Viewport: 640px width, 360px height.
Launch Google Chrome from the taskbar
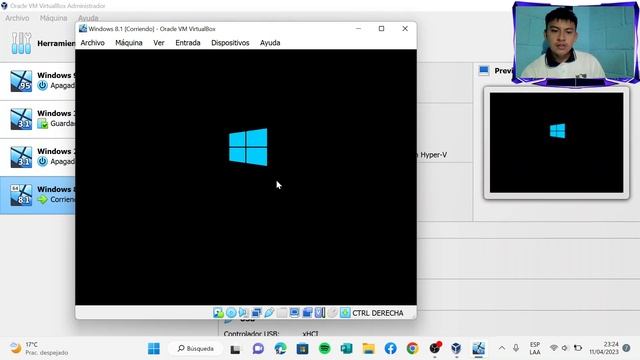[x=413, y=349]
